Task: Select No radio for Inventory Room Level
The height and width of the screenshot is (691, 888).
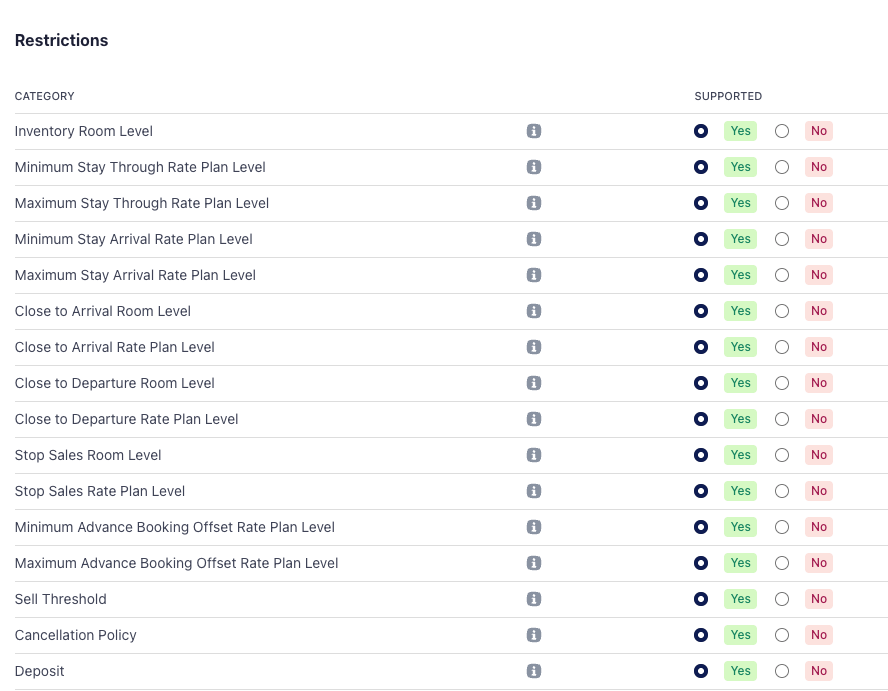Action: [782, 131]
